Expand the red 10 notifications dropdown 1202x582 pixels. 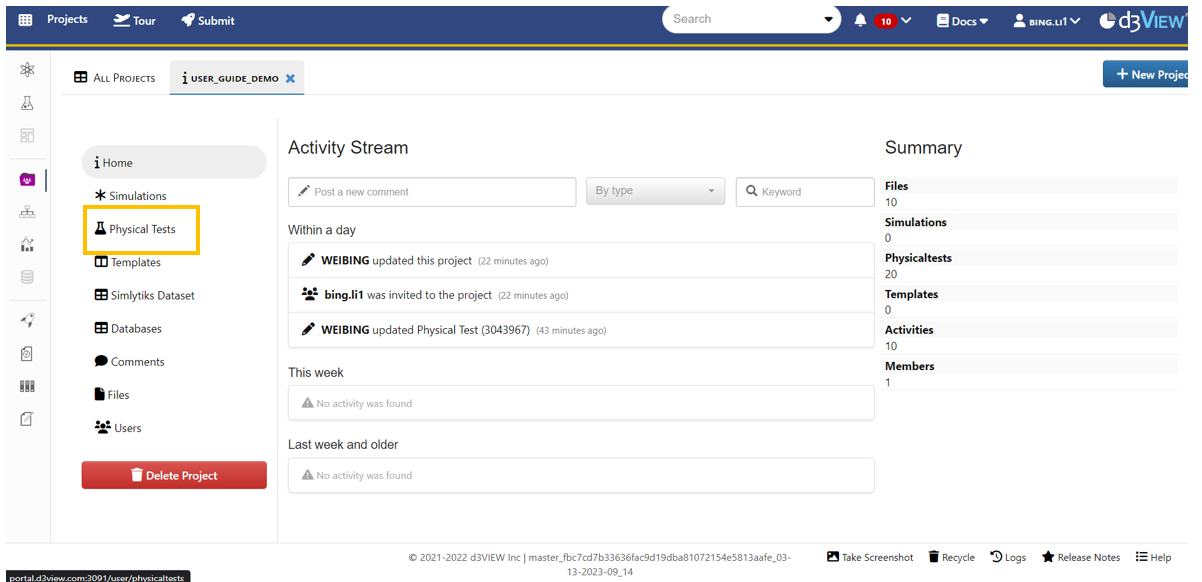[x=893, y=20]
